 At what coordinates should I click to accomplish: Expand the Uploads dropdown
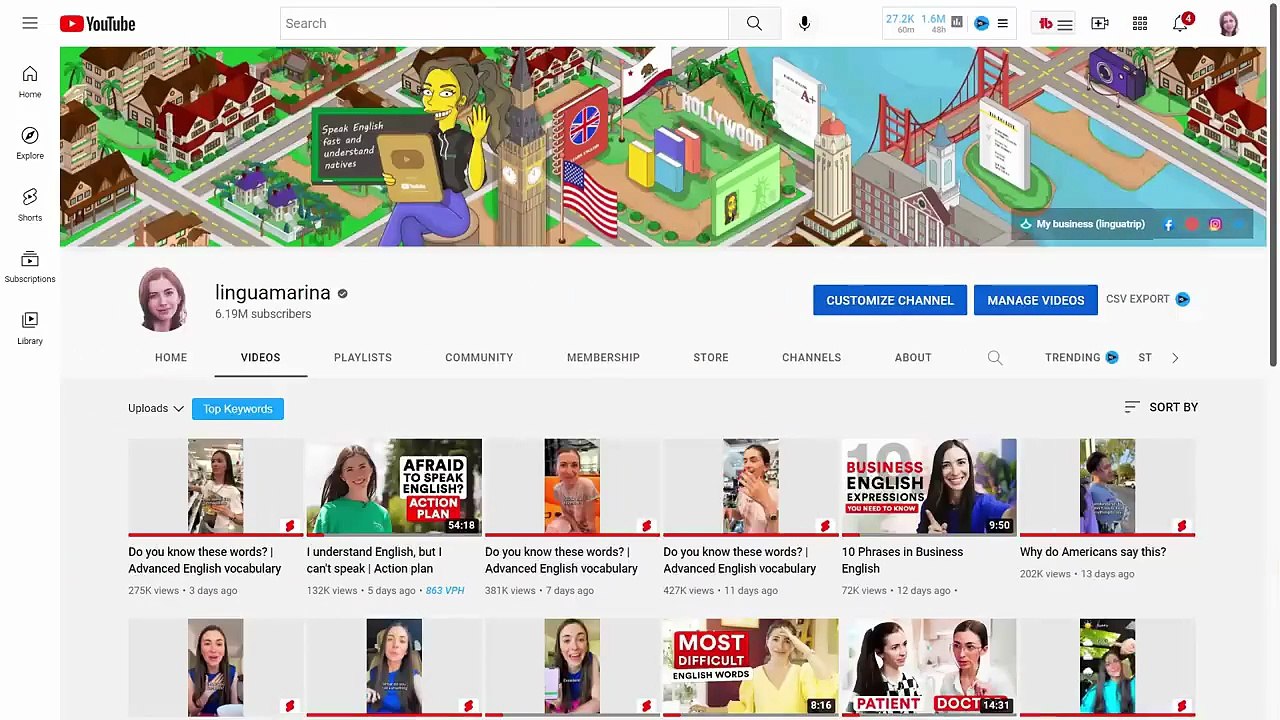pos(156,408)
